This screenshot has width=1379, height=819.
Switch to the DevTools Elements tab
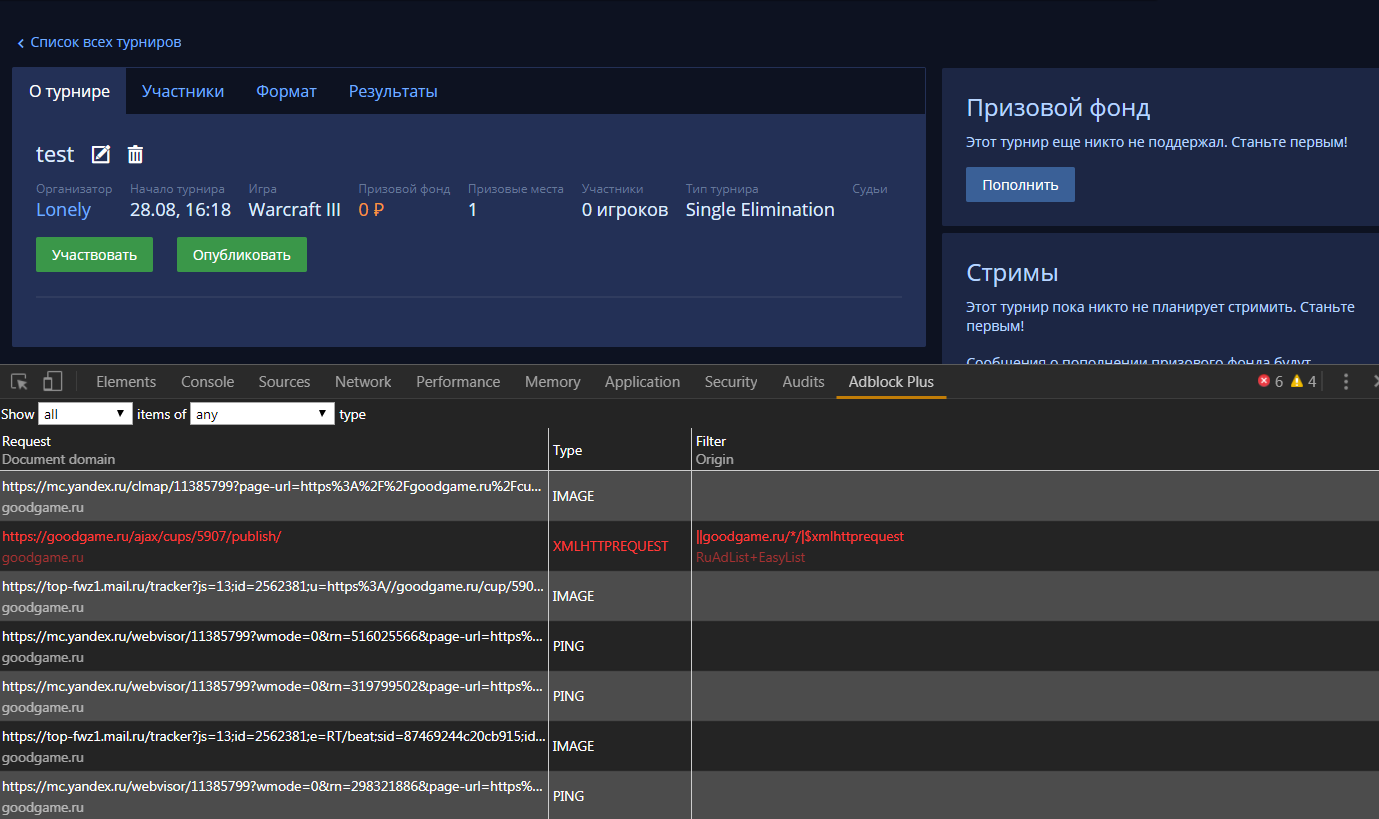click(126, 381)
